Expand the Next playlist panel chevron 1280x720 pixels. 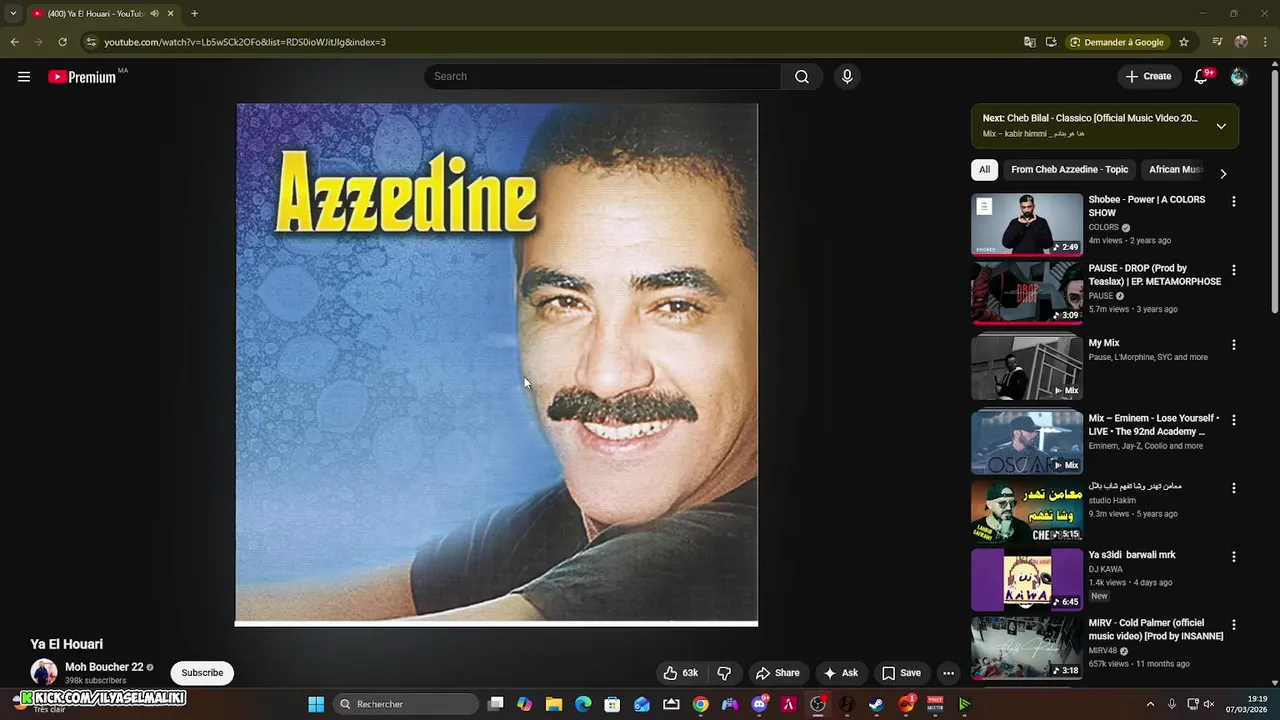click(1221, 126)
